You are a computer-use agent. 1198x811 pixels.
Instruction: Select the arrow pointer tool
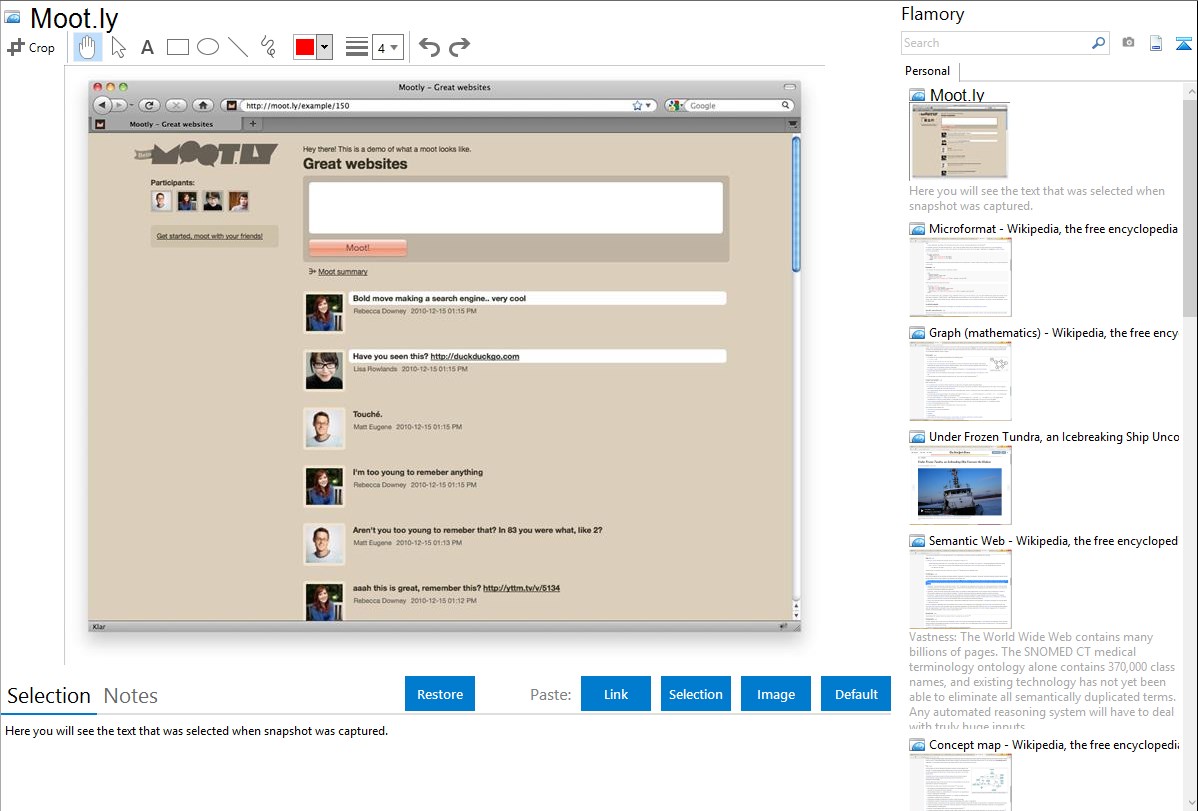[x=118, y=47]
